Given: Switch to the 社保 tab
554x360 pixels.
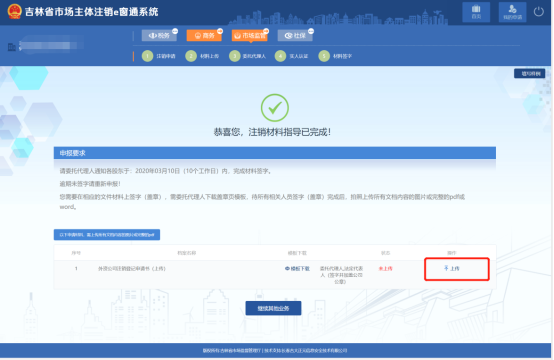Looking at the screenshot, I should (x=295, y=35).
